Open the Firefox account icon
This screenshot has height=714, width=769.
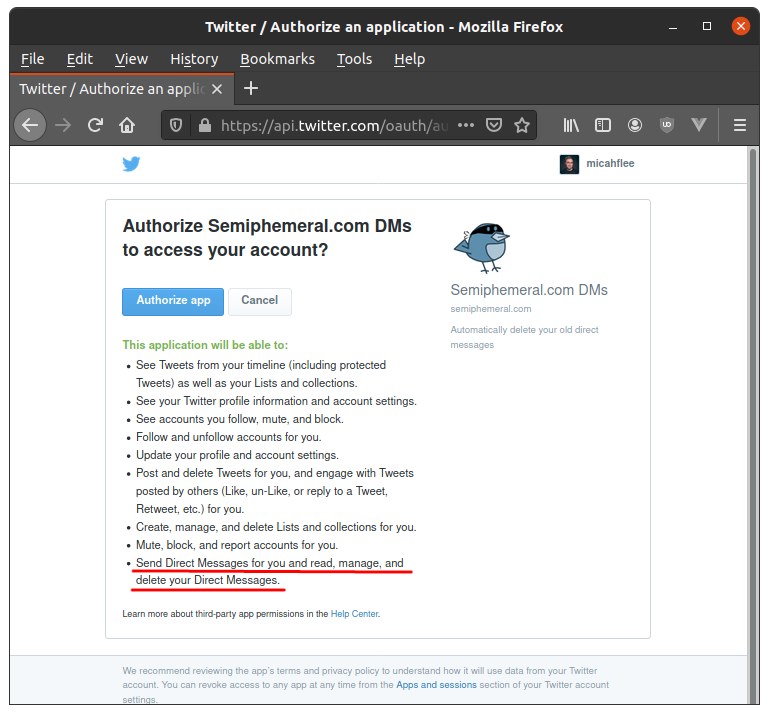(x=635, y=125)
